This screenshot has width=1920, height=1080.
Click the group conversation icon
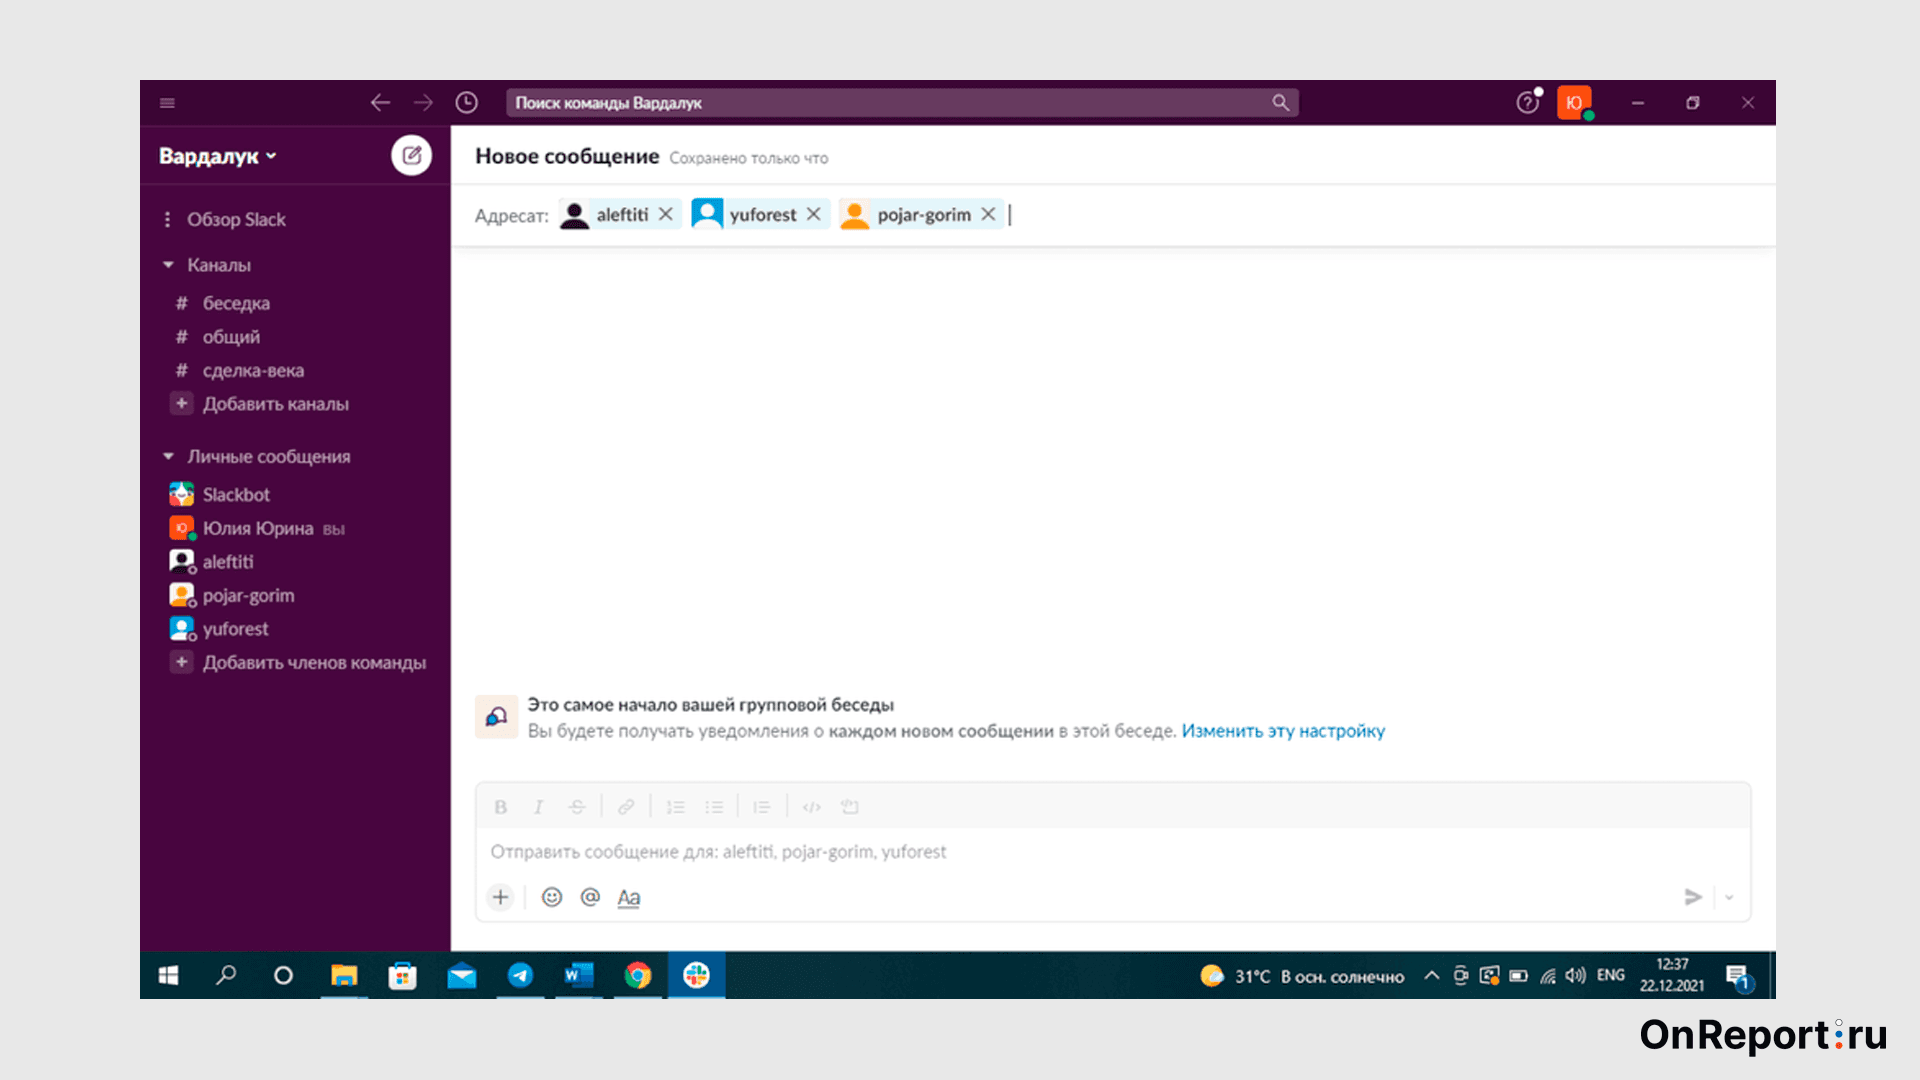[x=496, y=717]
